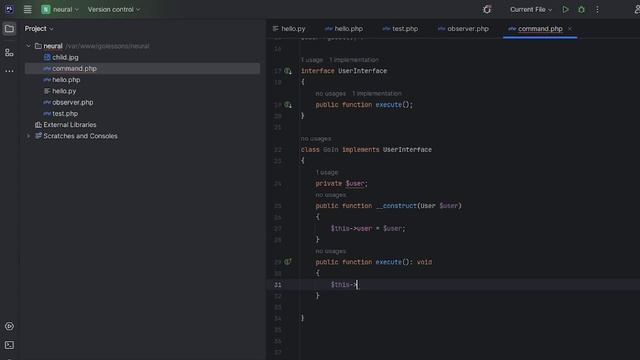This screenshot has height=360, width=640.
Task: Click the implemented gutter icon beside interface UserInterface
Action: coord(288,71)
